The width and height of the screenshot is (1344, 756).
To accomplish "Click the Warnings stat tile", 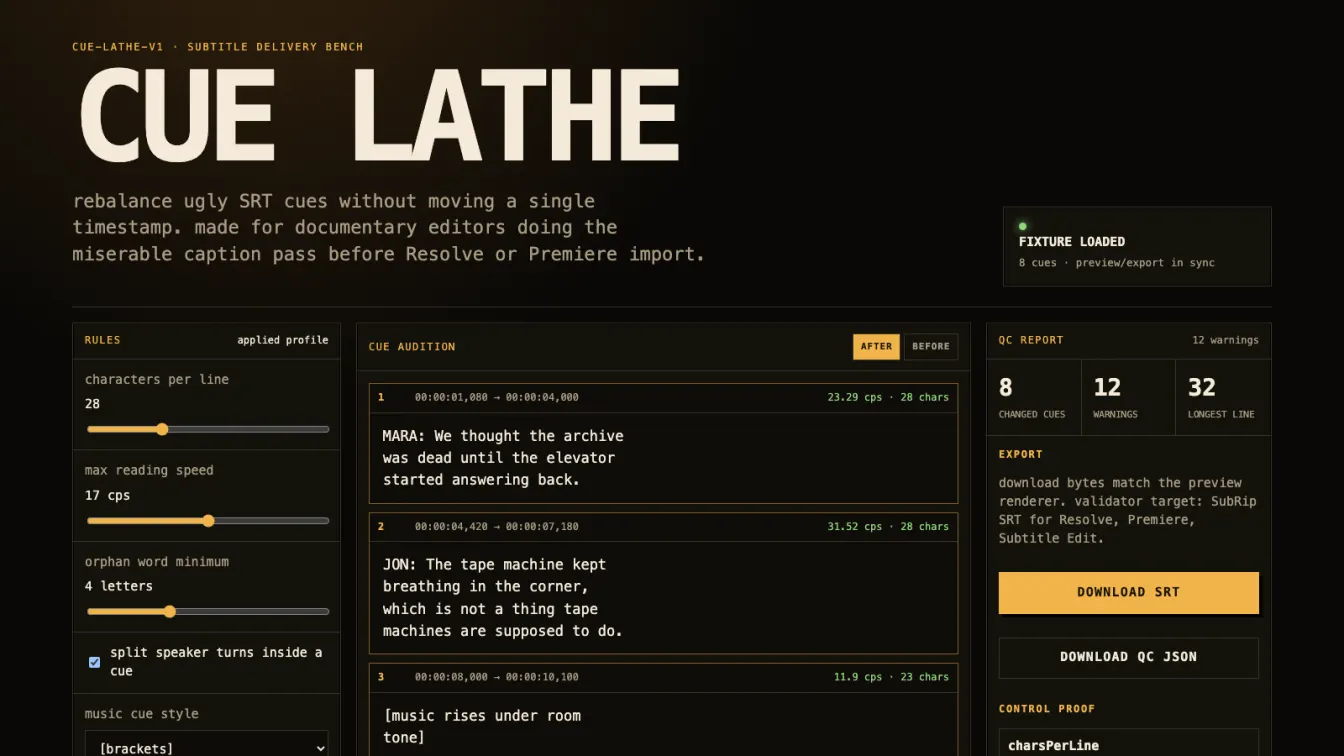I will (x=1128, y=397).
